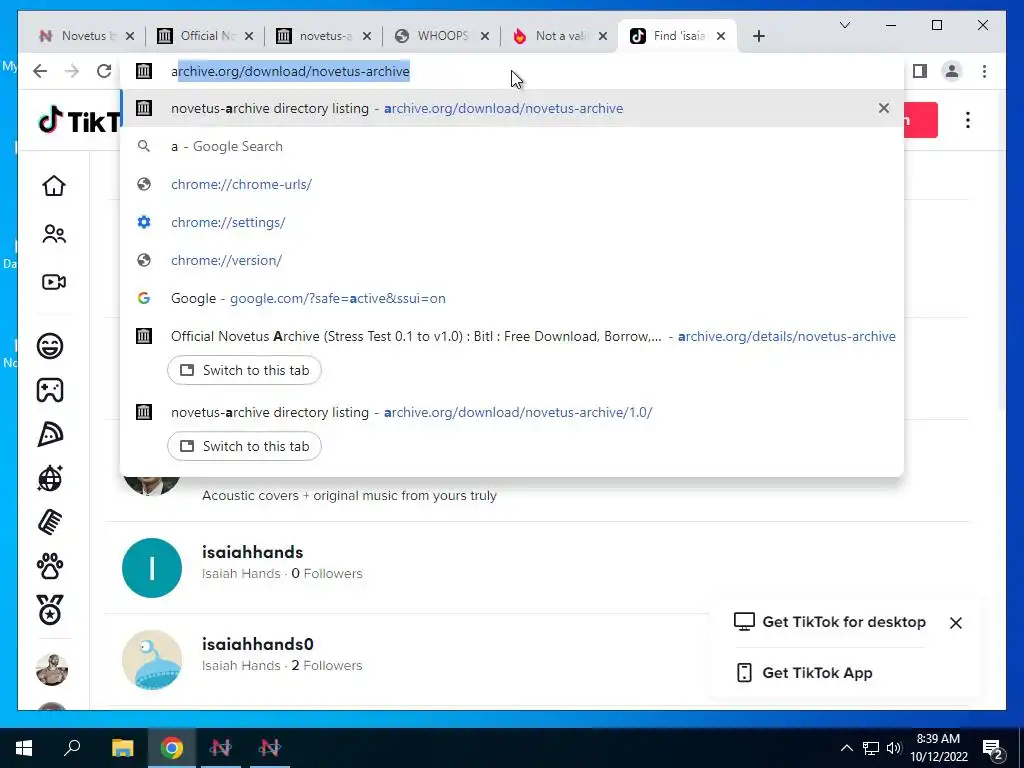This screenshot has width=1024, height=768.
Task: Select the medal sports category icon
Action: pos(50,610)
